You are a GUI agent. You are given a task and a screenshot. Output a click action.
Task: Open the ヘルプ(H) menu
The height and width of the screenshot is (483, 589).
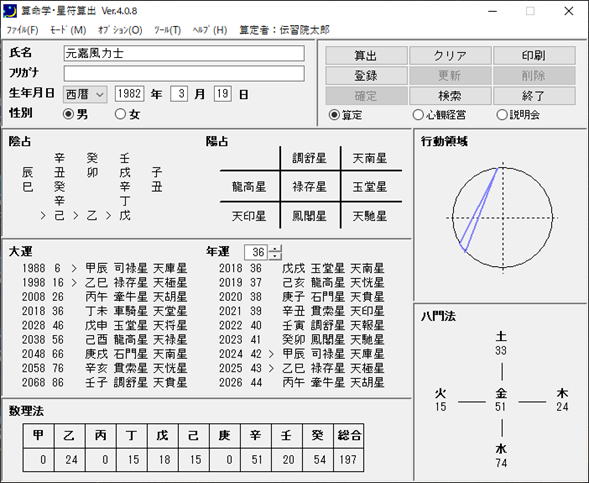pos(210,30)
